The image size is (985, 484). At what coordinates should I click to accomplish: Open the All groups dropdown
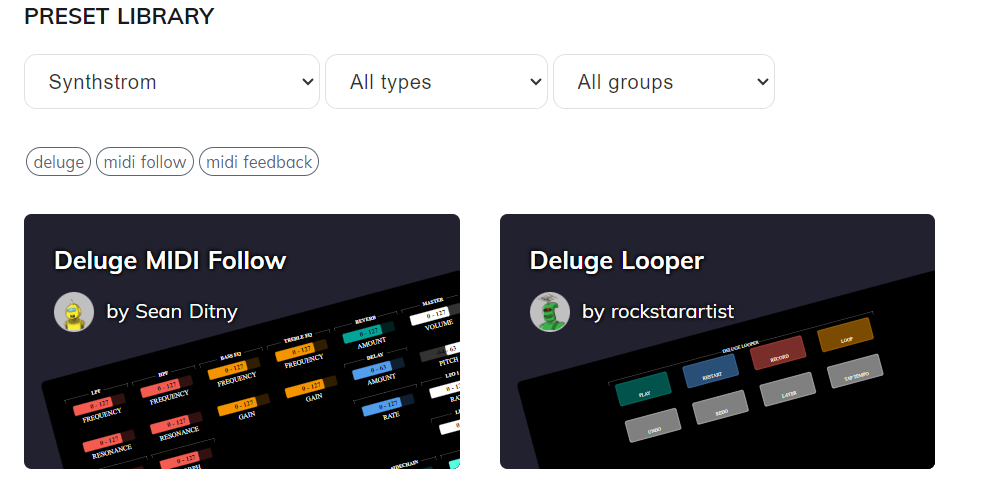663,82
